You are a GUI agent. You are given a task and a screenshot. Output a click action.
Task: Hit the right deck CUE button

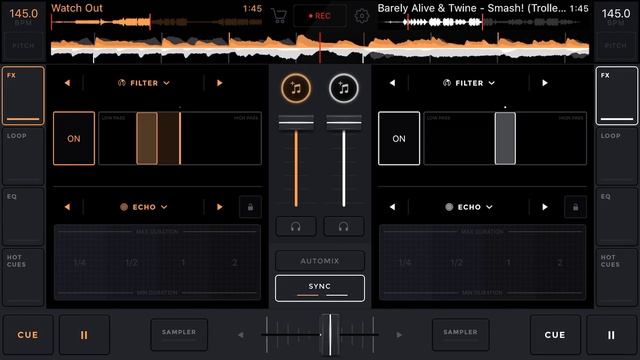(x=555, y=335)
